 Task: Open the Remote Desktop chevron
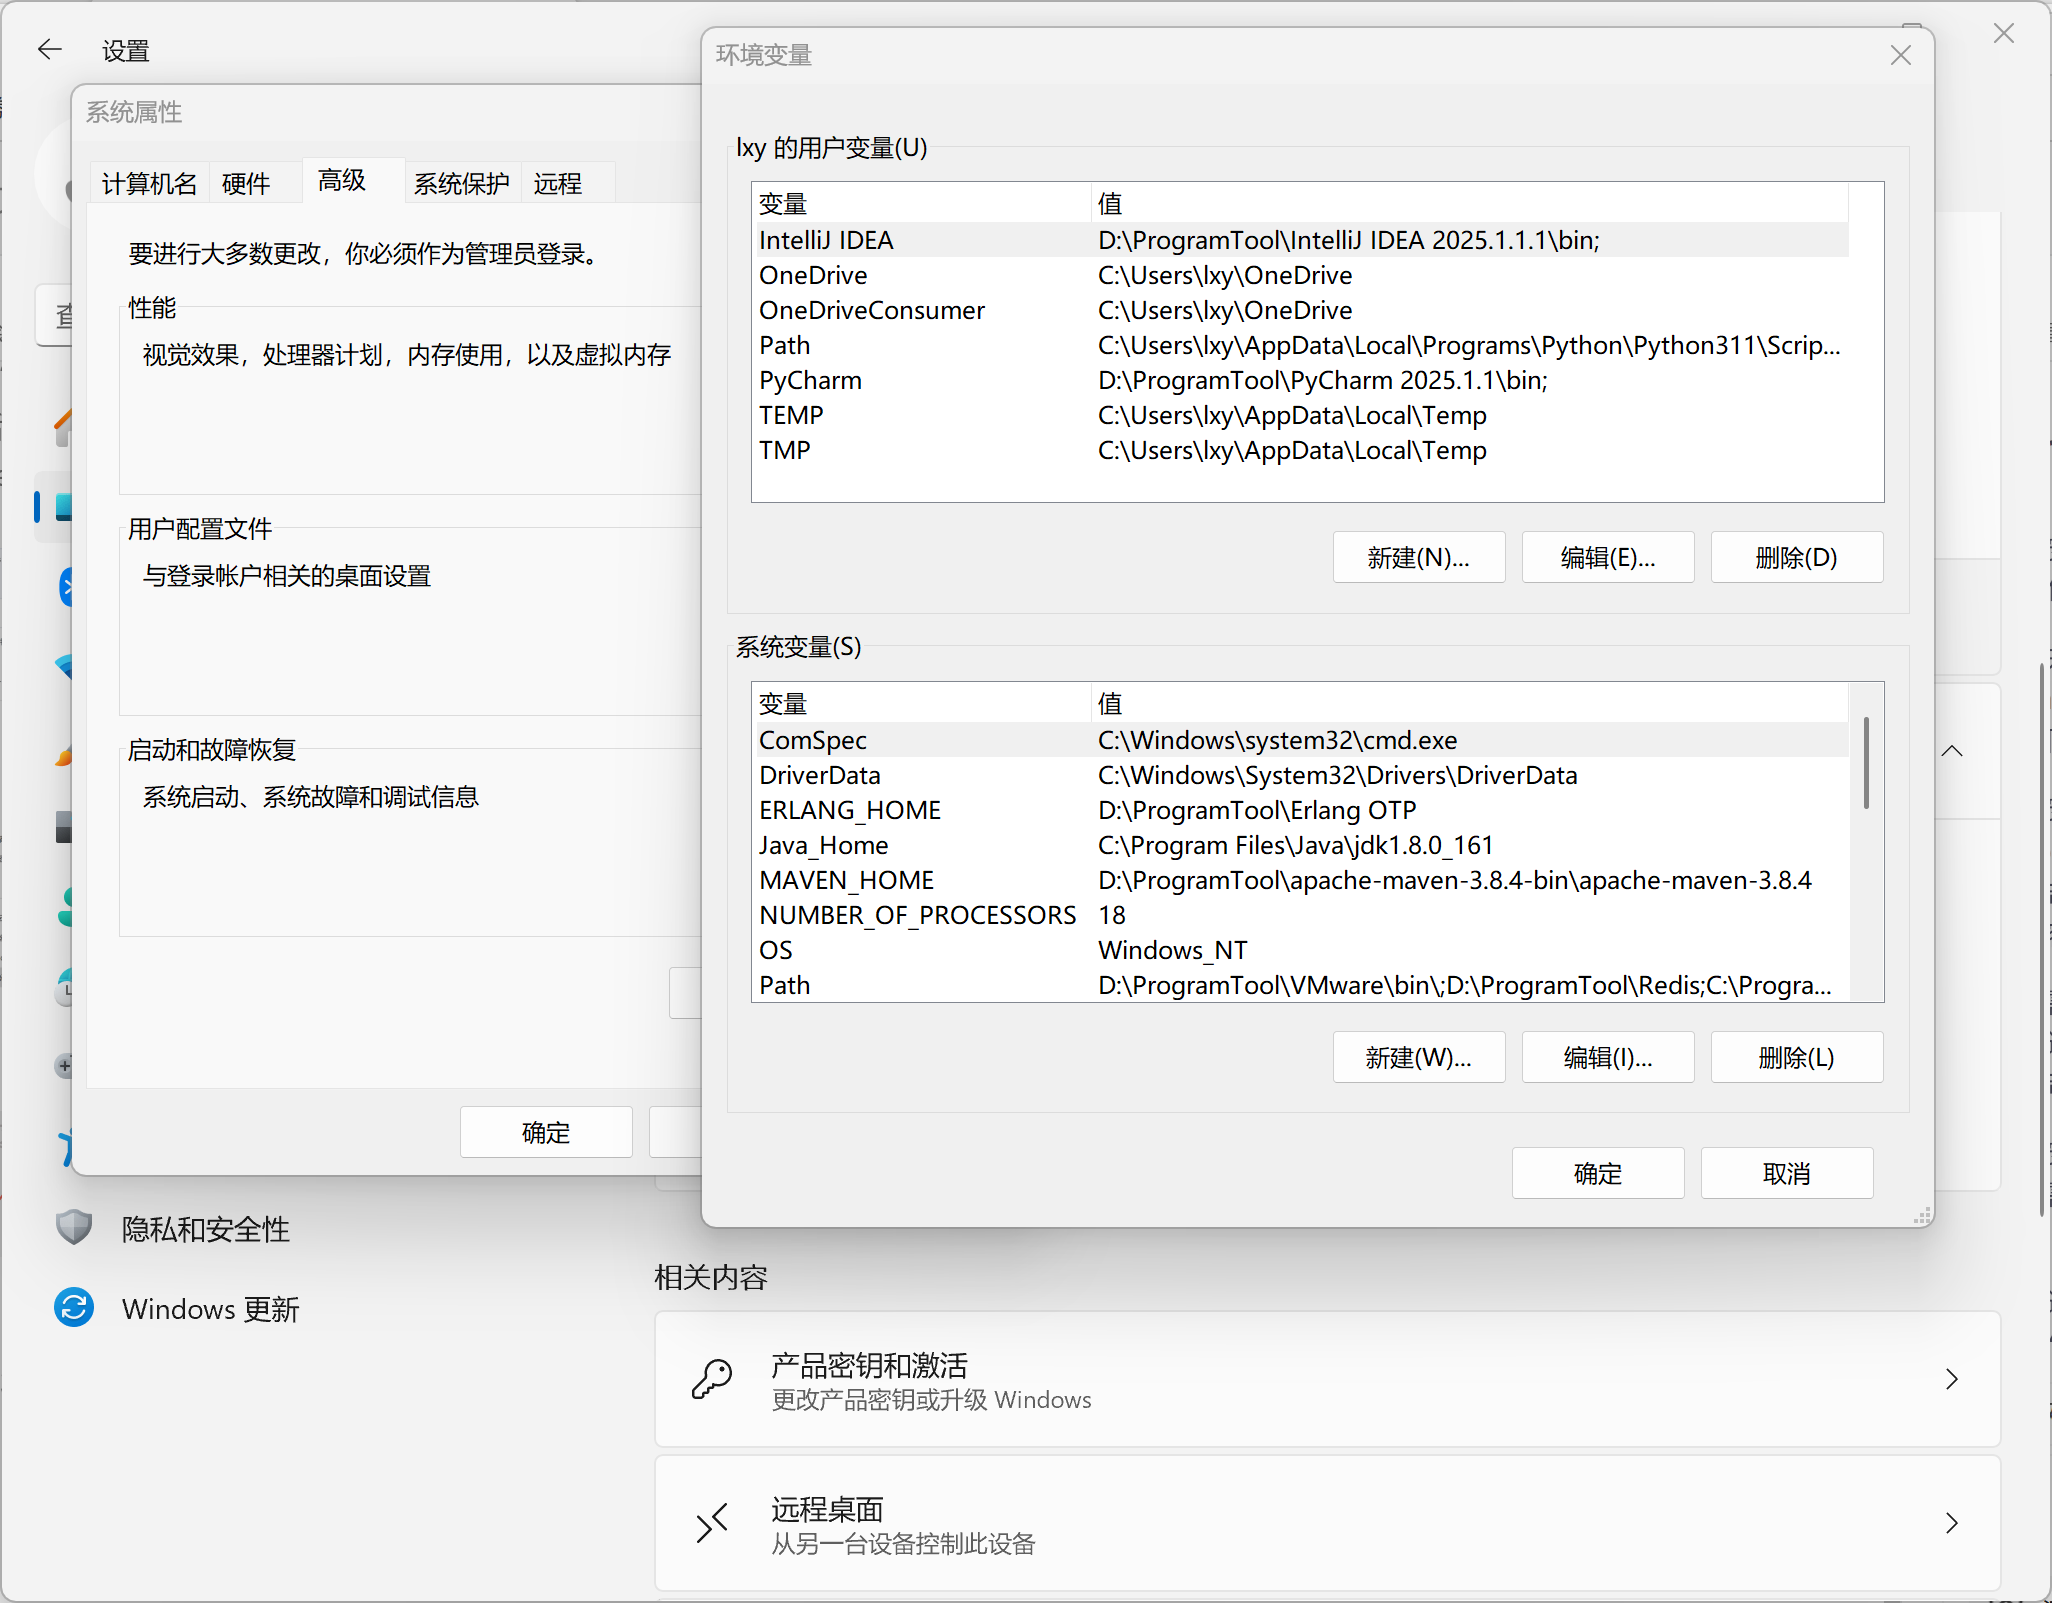(1951, 1523)
